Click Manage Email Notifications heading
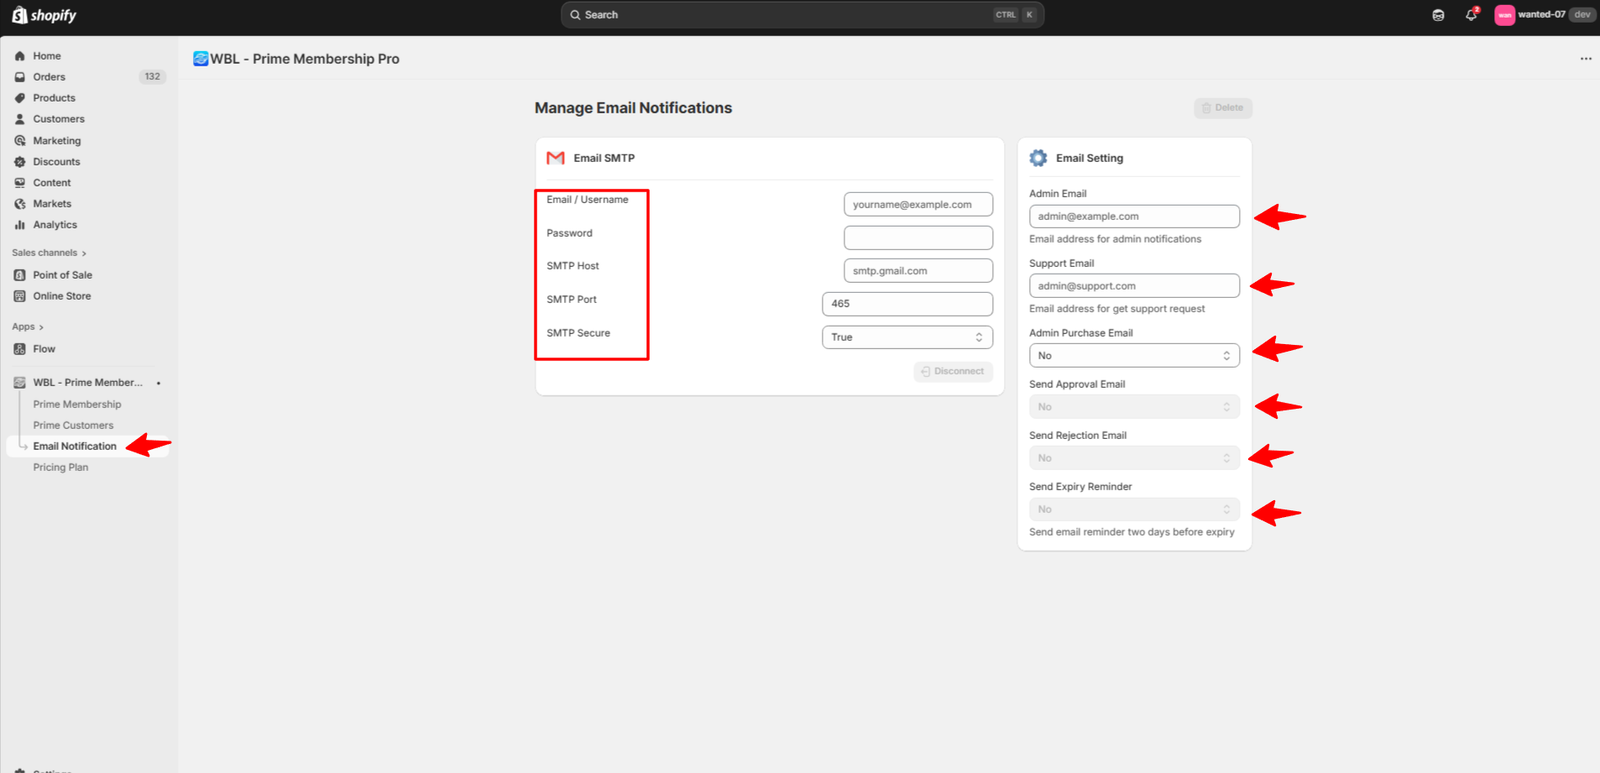This screenshot has height=773, width=1600. click(633, 108)
